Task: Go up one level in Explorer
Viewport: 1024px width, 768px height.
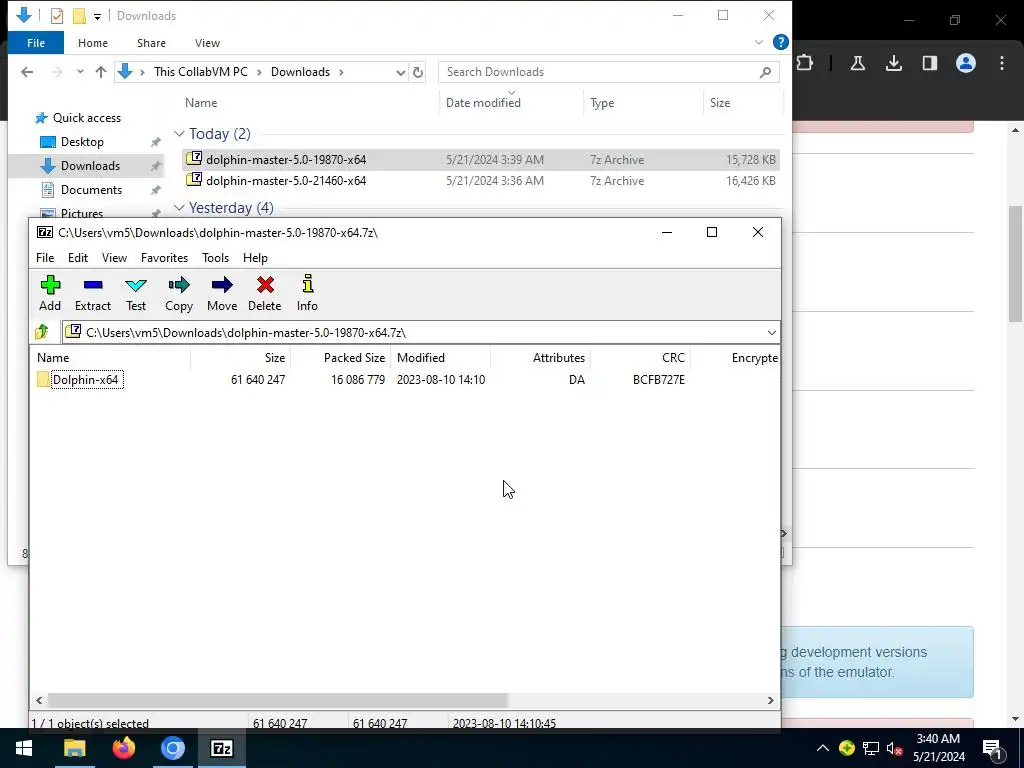Action: [x=101, y=72]
